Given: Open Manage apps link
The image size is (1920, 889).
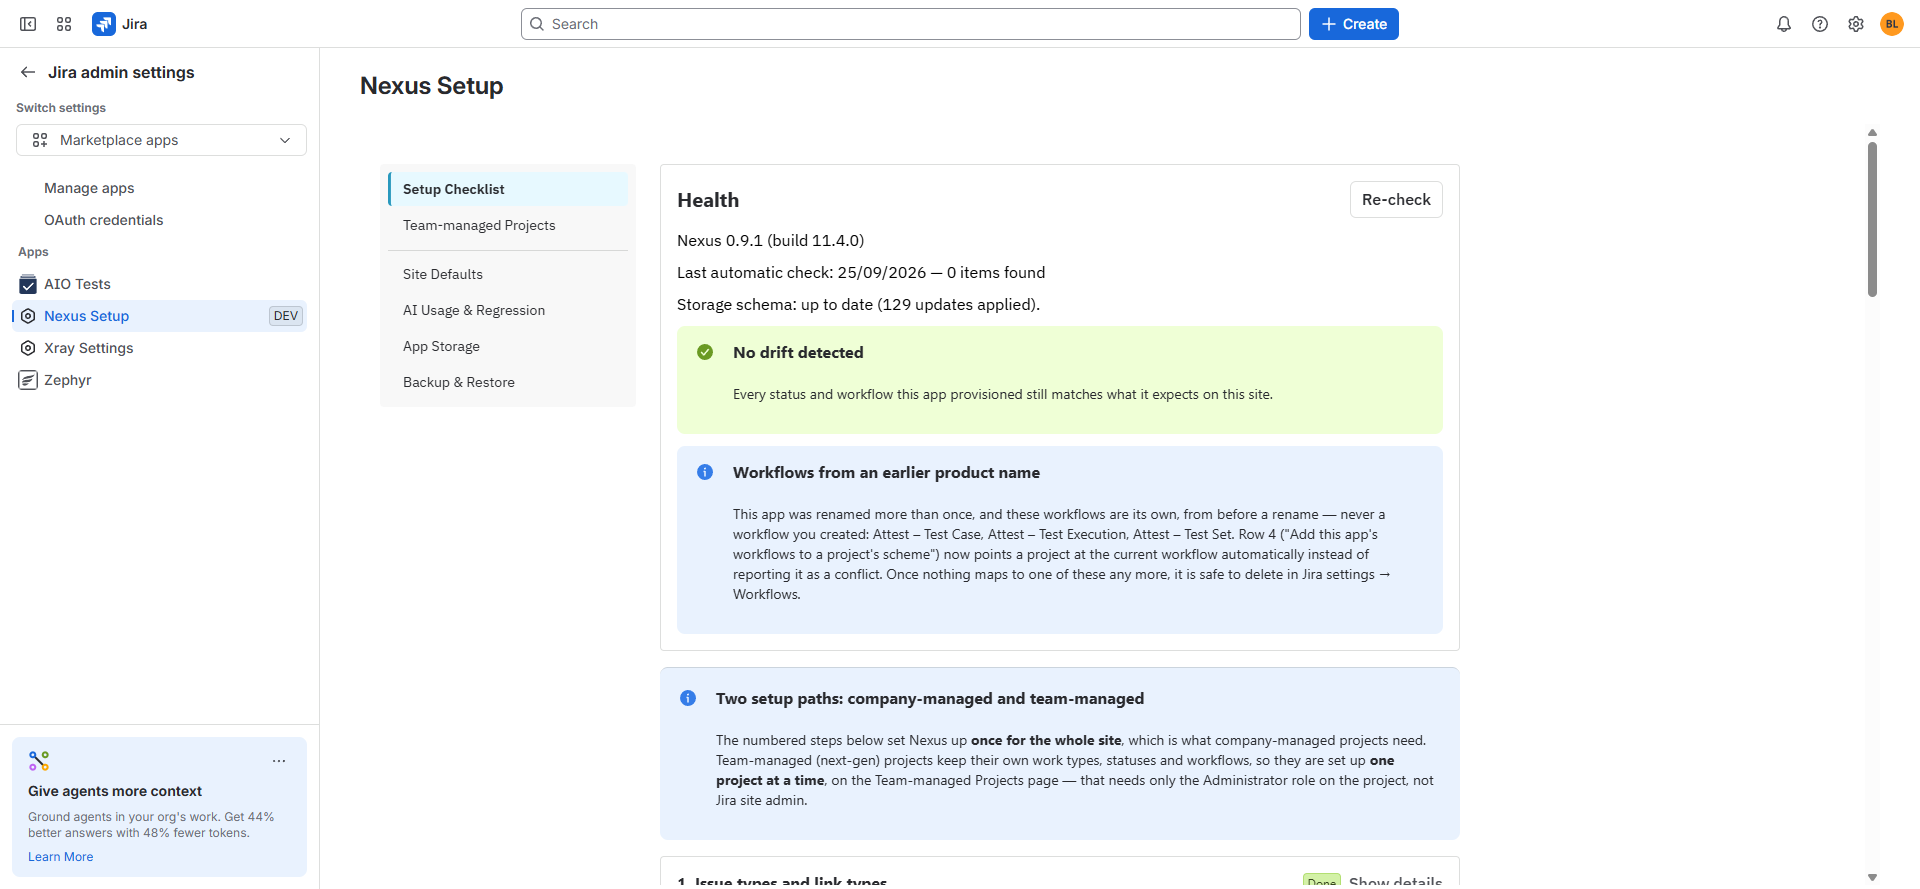Looking at the screenshot, I should [x=89, y=188].
